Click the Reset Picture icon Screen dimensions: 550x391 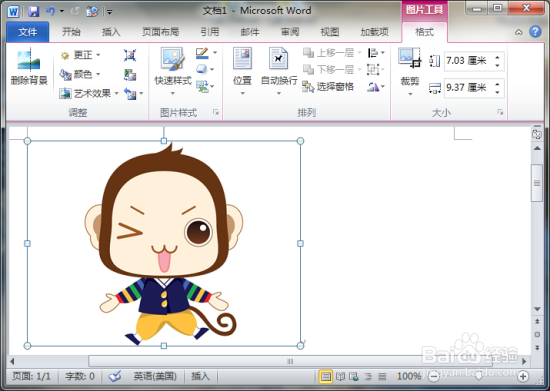coord(130,94)
